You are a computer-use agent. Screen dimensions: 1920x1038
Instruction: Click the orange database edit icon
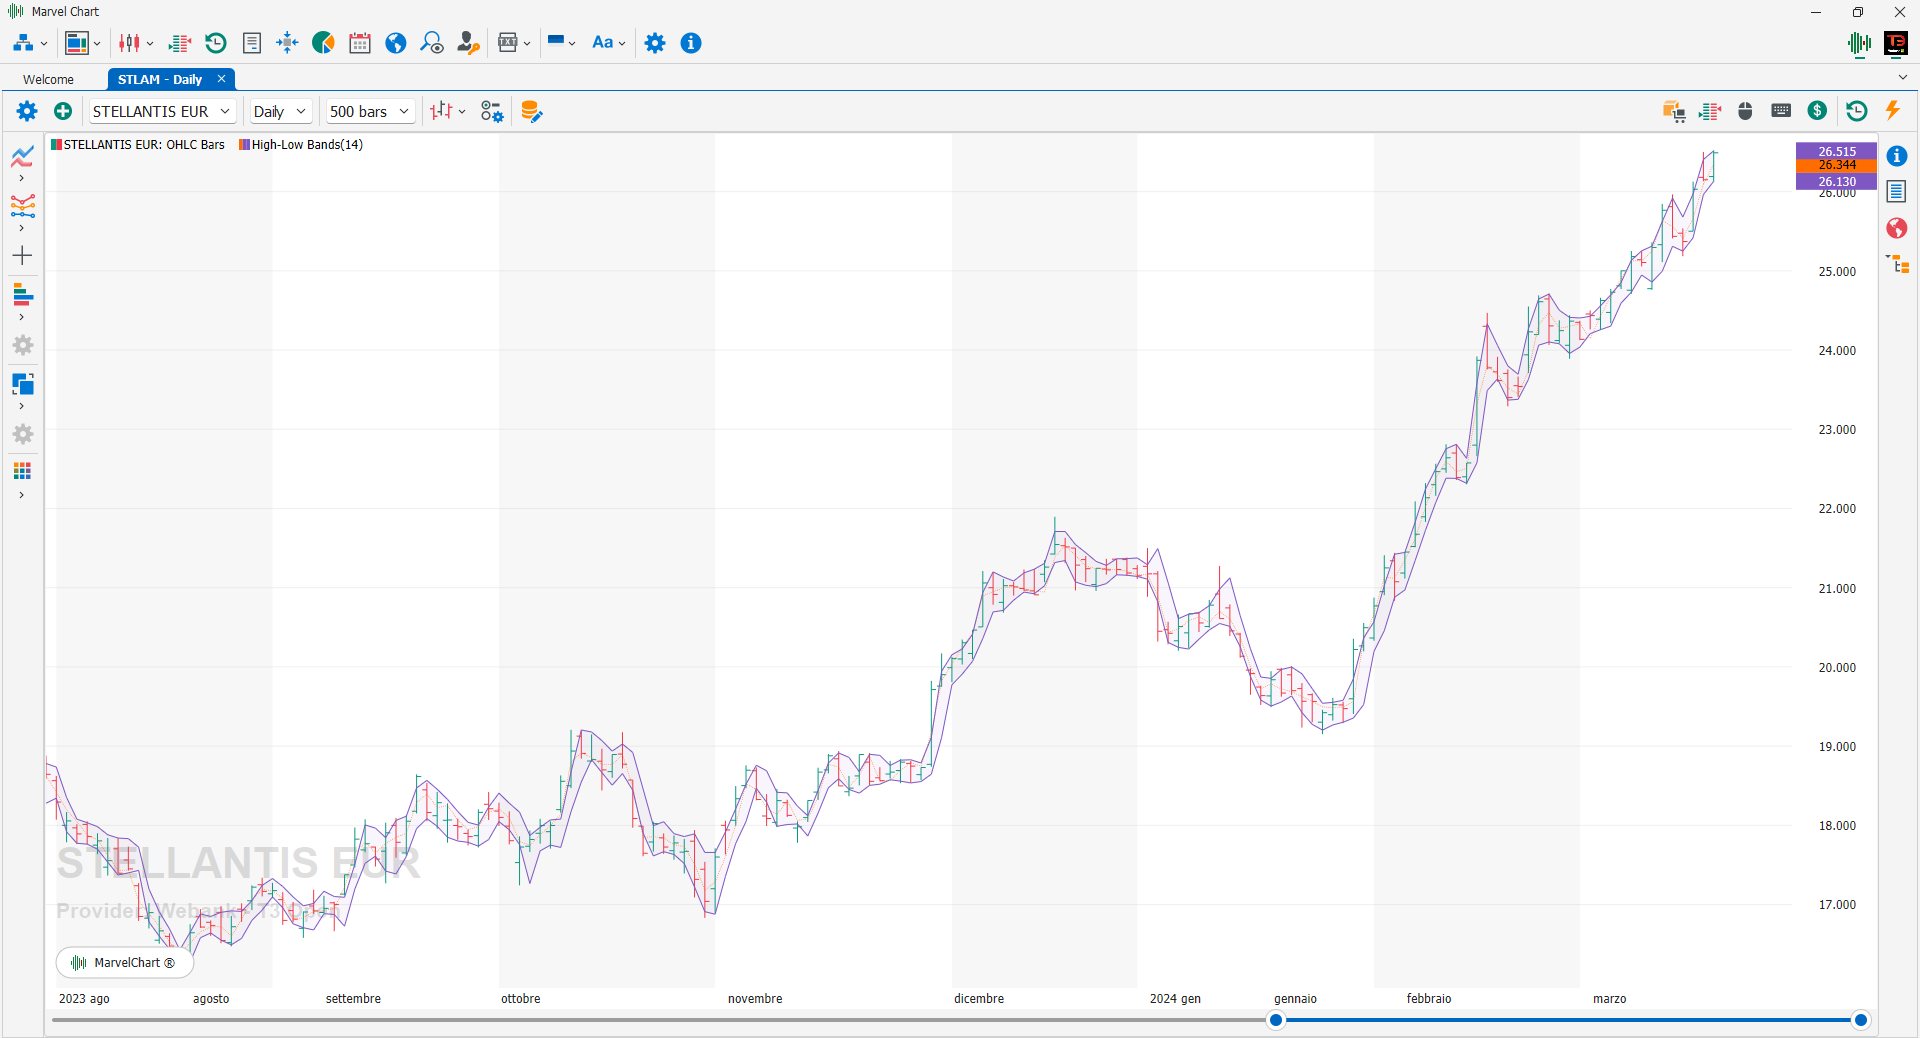click(531, 112)
